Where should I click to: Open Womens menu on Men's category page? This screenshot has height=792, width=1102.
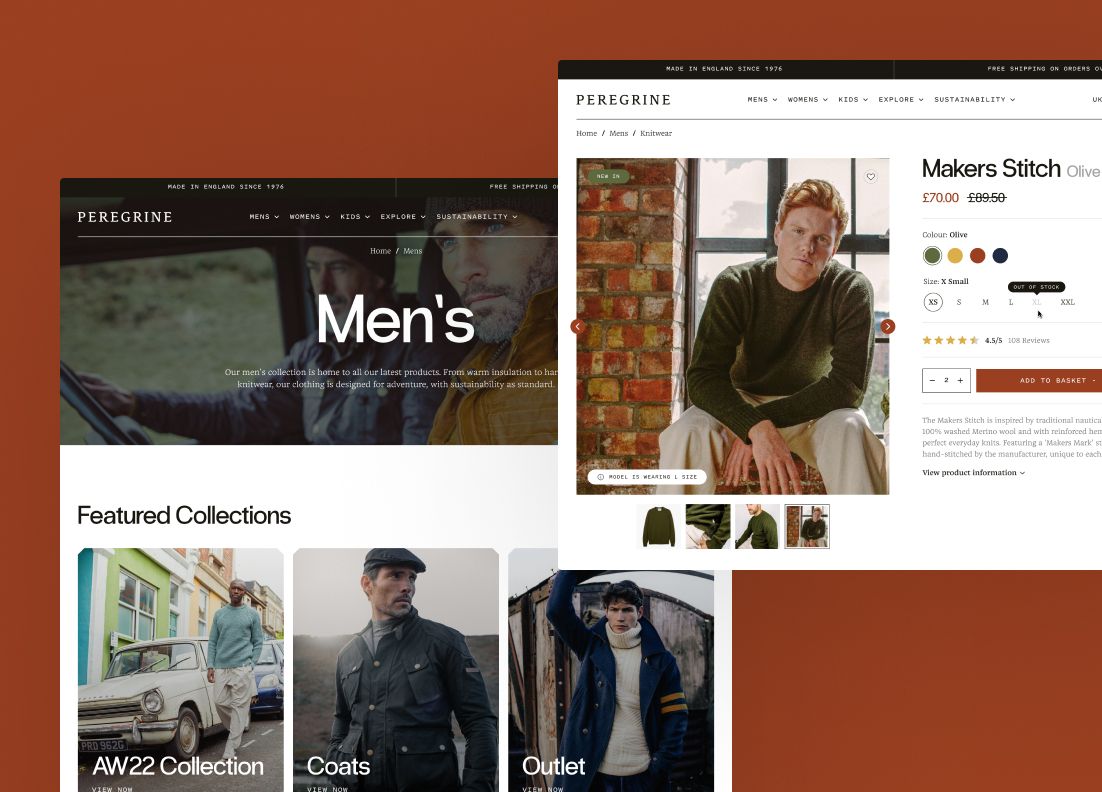coord(309,216)
